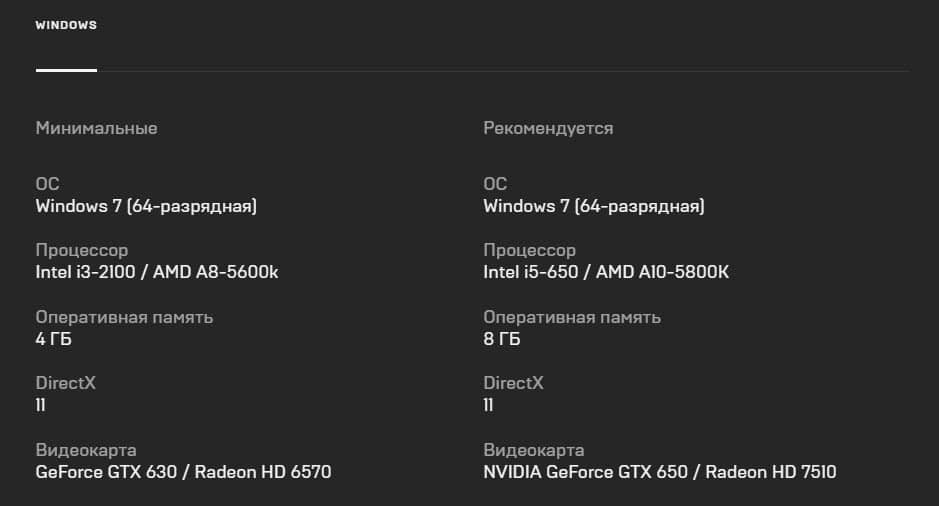
Task: Click the minimum Процессор label
Action: click(81, 250)
